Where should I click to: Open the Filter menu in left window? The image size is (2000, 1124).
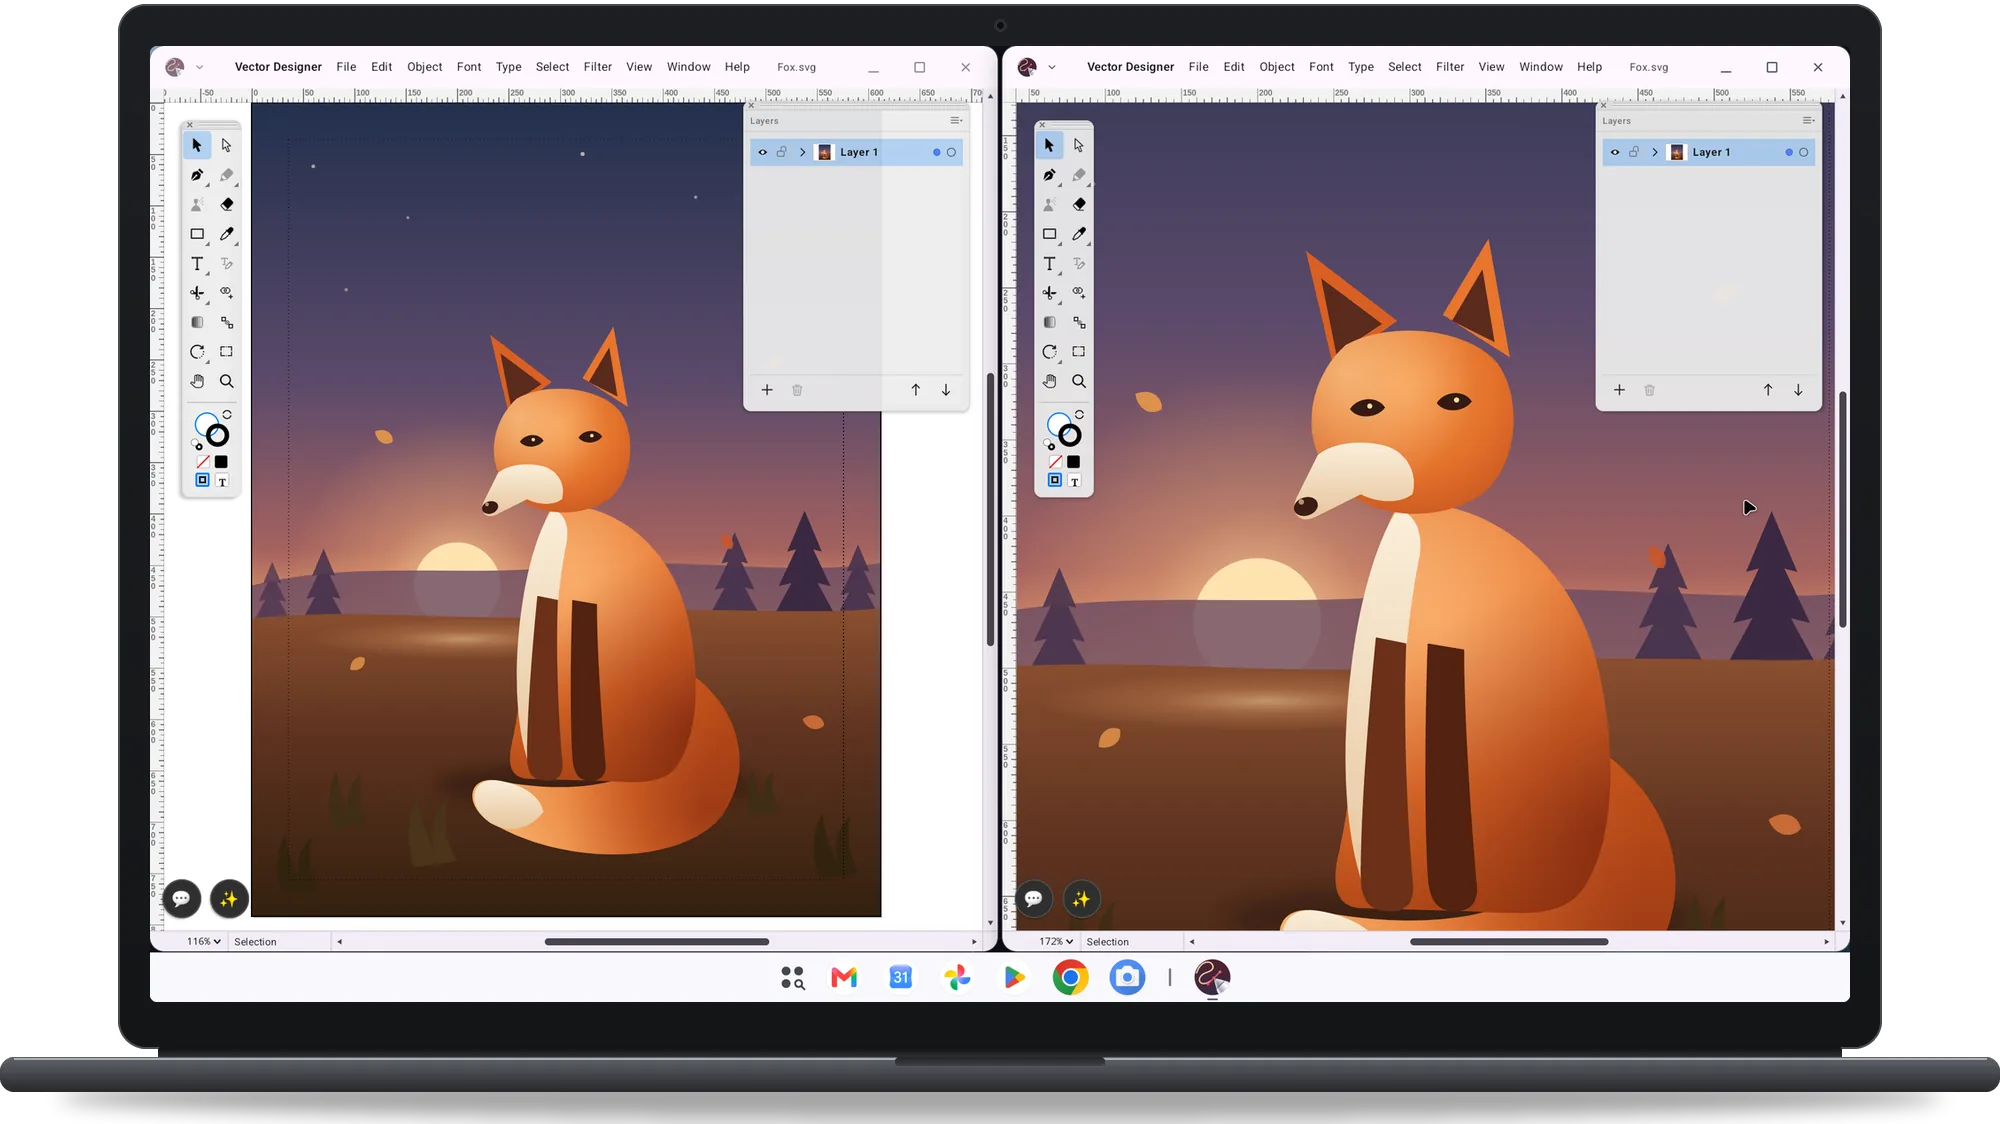click(597, 67)
